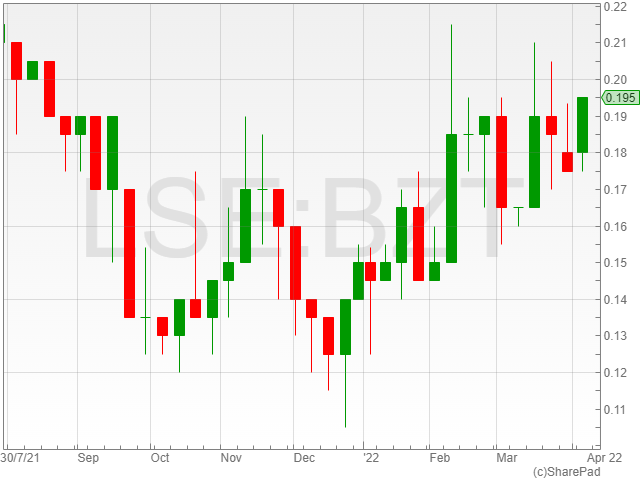Image resolution: width=640 pixels, height=480 pixels.
Task: Select the Nov label on the date axis
Action: point(232,457)
